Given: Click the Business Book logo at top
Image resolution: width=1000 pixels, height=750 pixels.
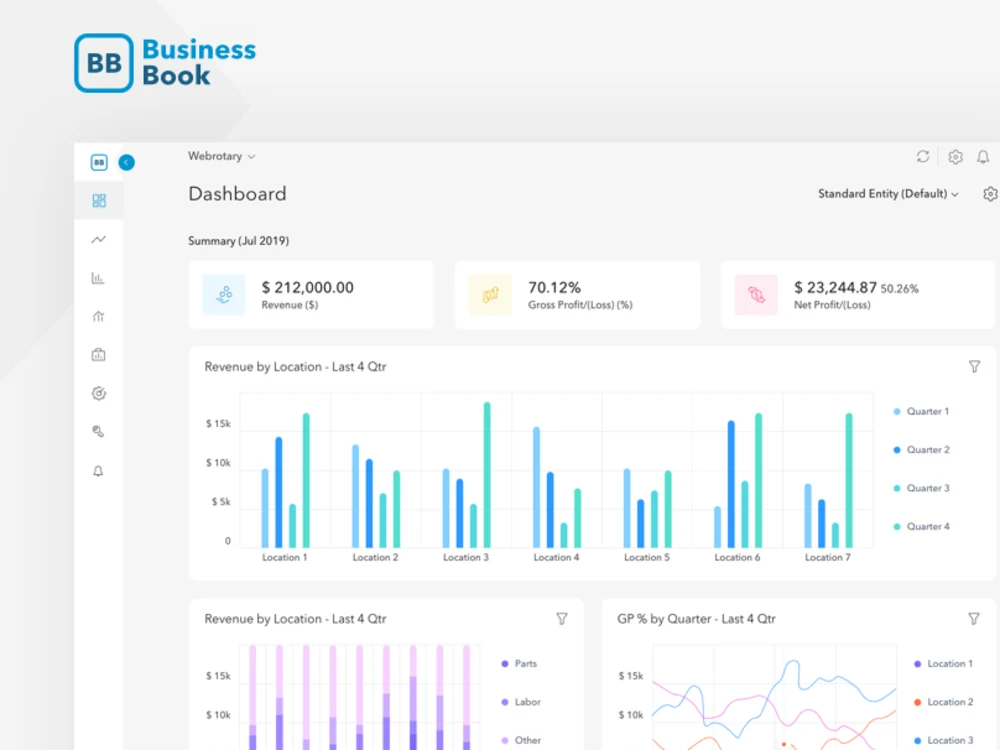Looking at the screenshot, I should (x=165, y=63).
